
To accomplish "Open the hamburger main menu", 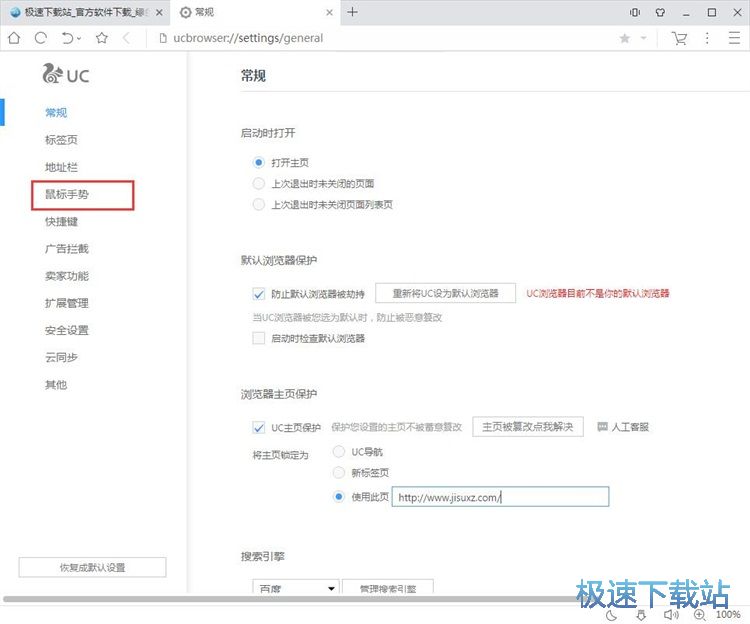I will coord(734,38).
